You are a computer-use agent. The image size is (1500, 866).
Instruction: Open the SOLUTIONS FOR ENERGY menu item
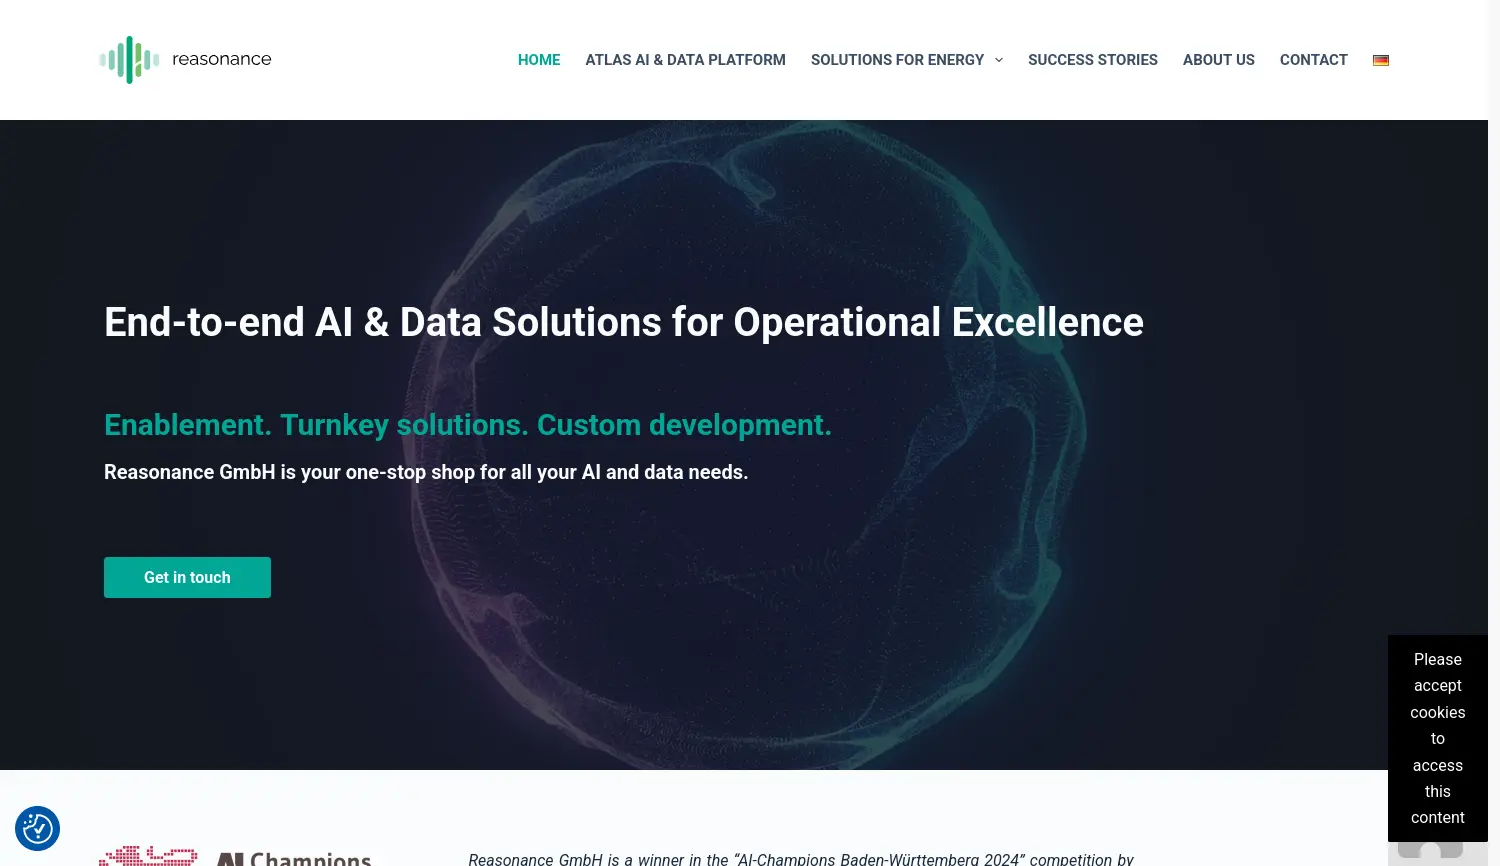[x=897, y=60]
